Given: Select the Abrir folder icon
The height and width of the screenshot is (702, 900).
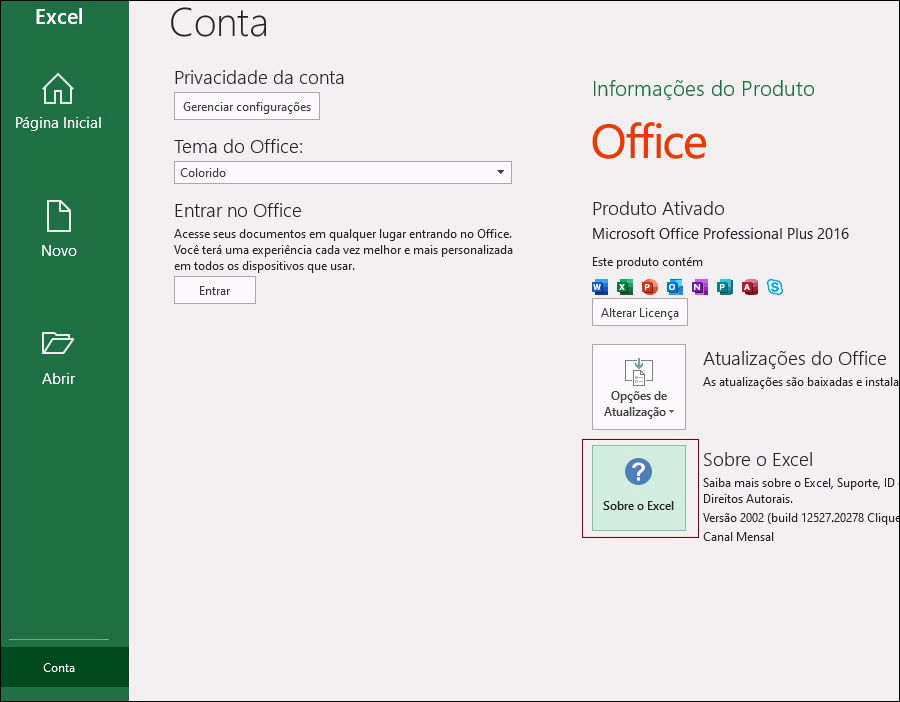Looking at the screenshot, I should (x=58, y=343).
